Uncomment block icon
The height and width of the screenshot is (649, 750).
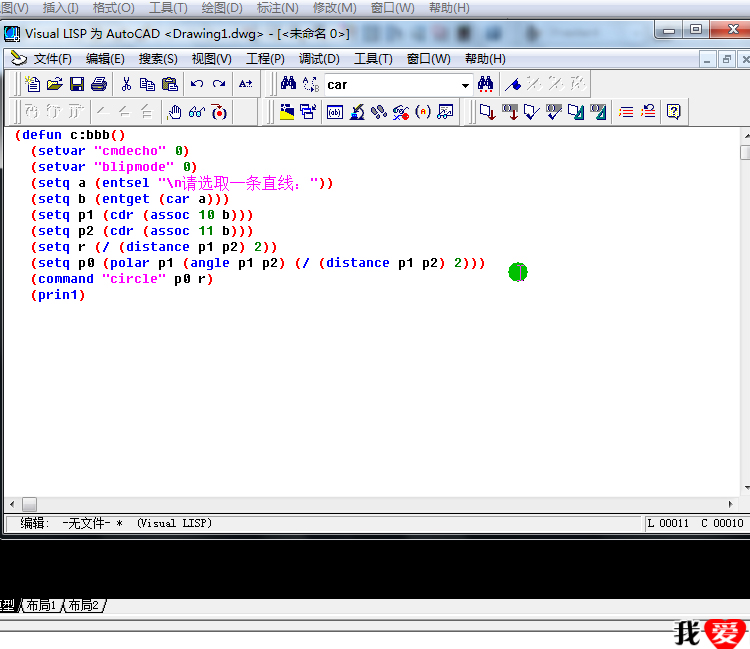point(648,112)
